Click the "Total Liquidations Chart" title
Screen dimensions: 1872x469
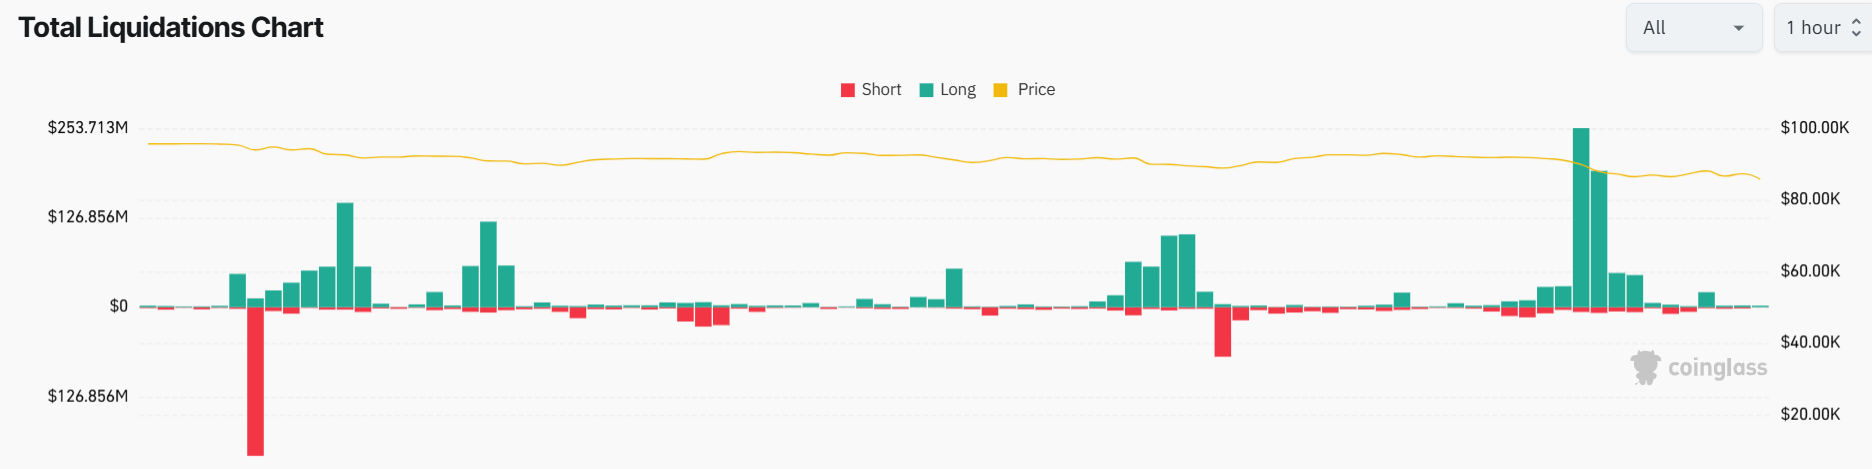[171, 28]
